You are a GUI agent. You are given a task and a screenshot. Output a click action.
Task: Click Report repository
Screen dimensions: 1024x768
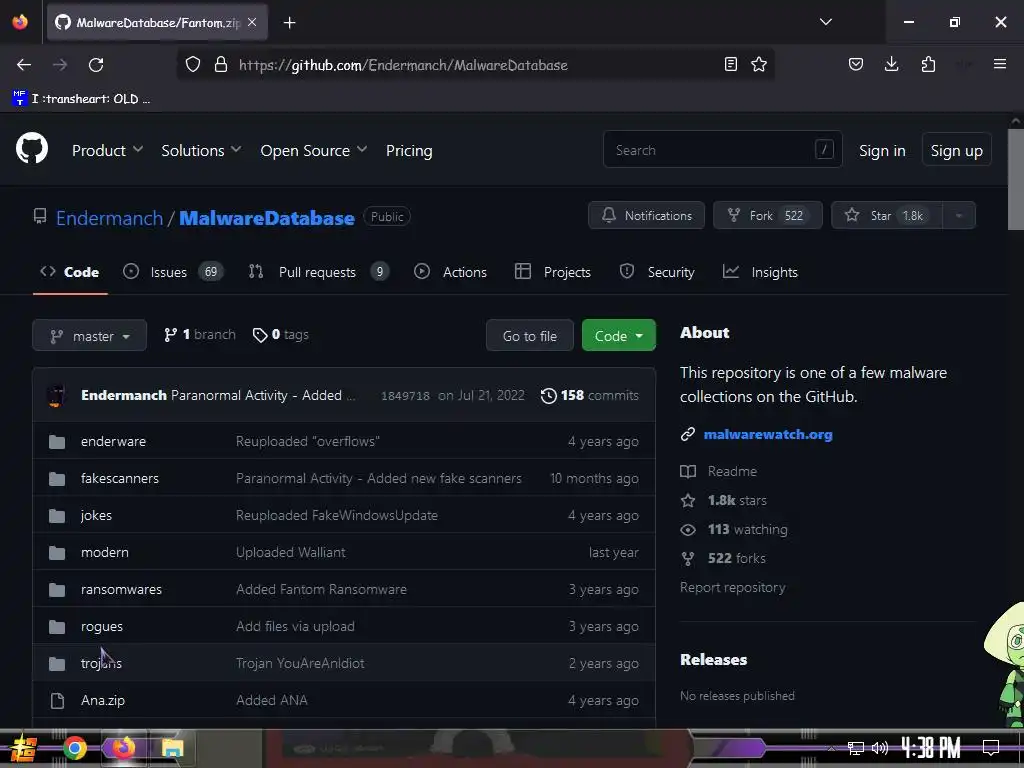[x=732, y=587]
